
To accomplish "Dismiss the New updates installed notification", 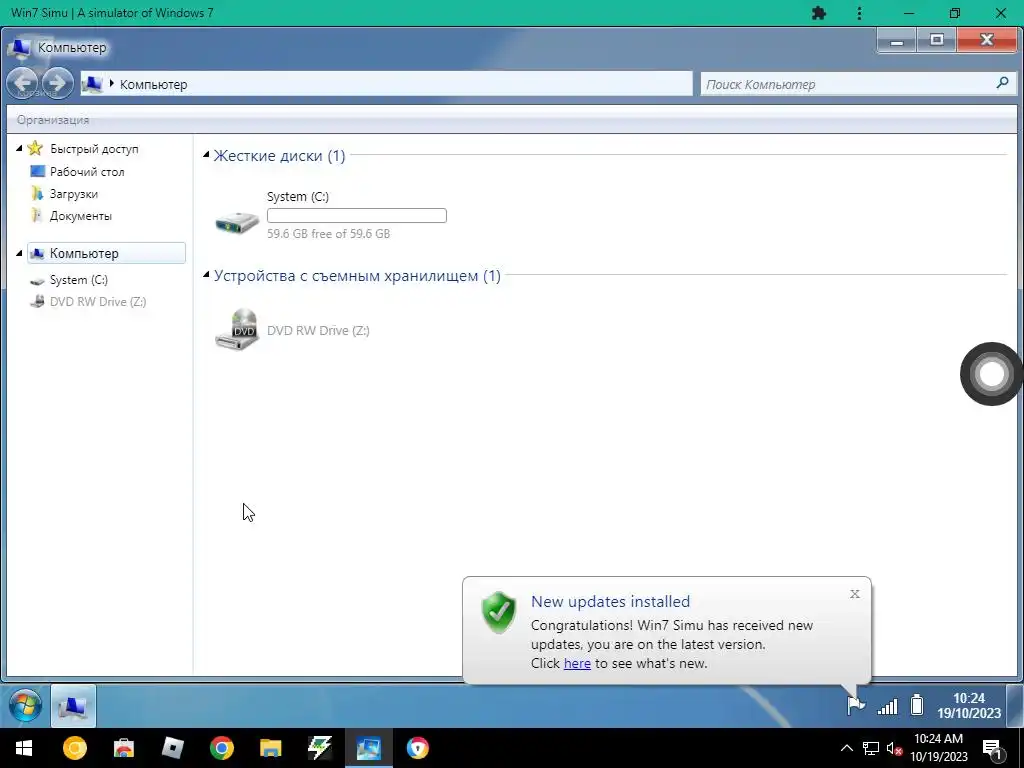I will [854, 594].
